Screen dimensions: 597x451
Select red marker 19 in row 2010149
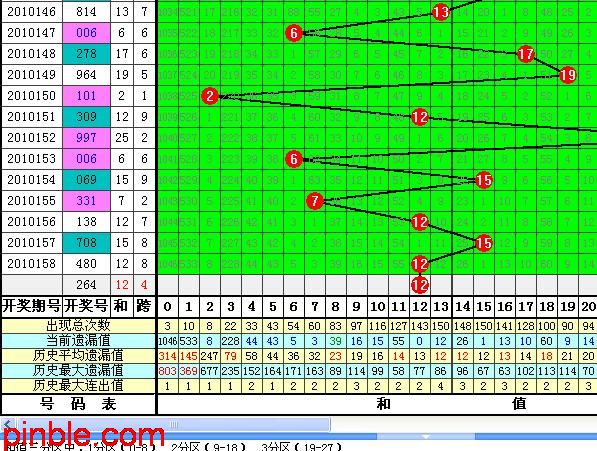click(x=567, y=75)
